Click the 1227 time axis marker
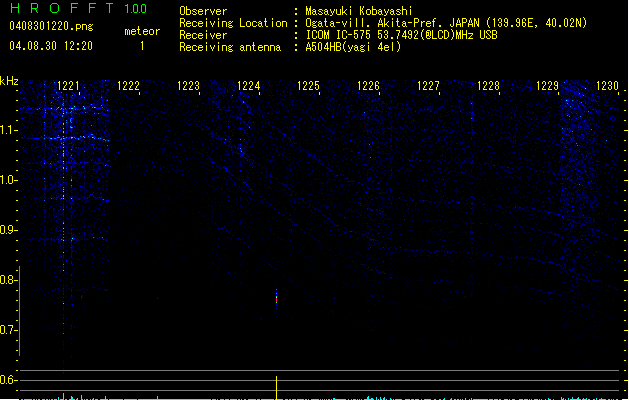The width and height of the screenshot is (629, 400). point(428,86)
